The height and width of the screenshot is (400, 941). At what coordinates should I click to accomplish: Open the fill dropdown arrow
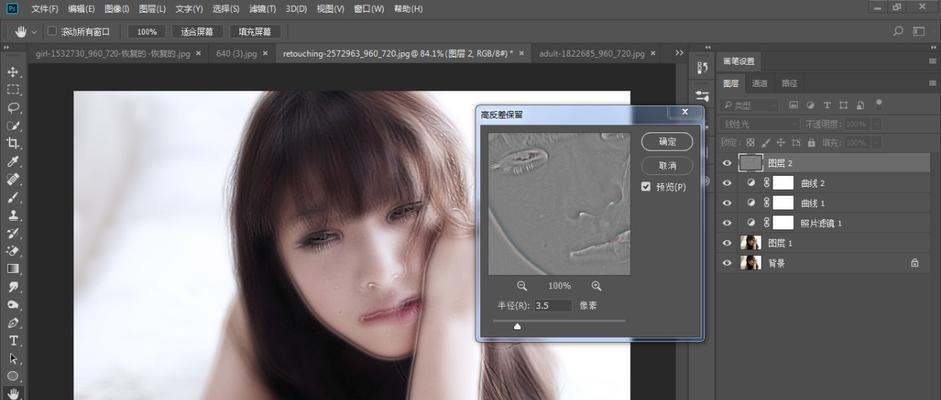876,143
